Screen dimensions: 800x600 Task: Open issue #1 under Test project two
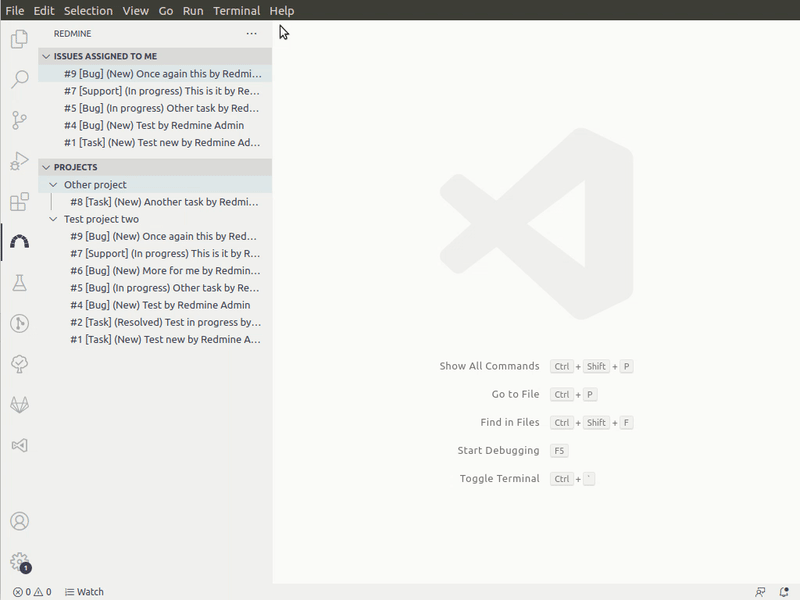[x=155, y=339]
